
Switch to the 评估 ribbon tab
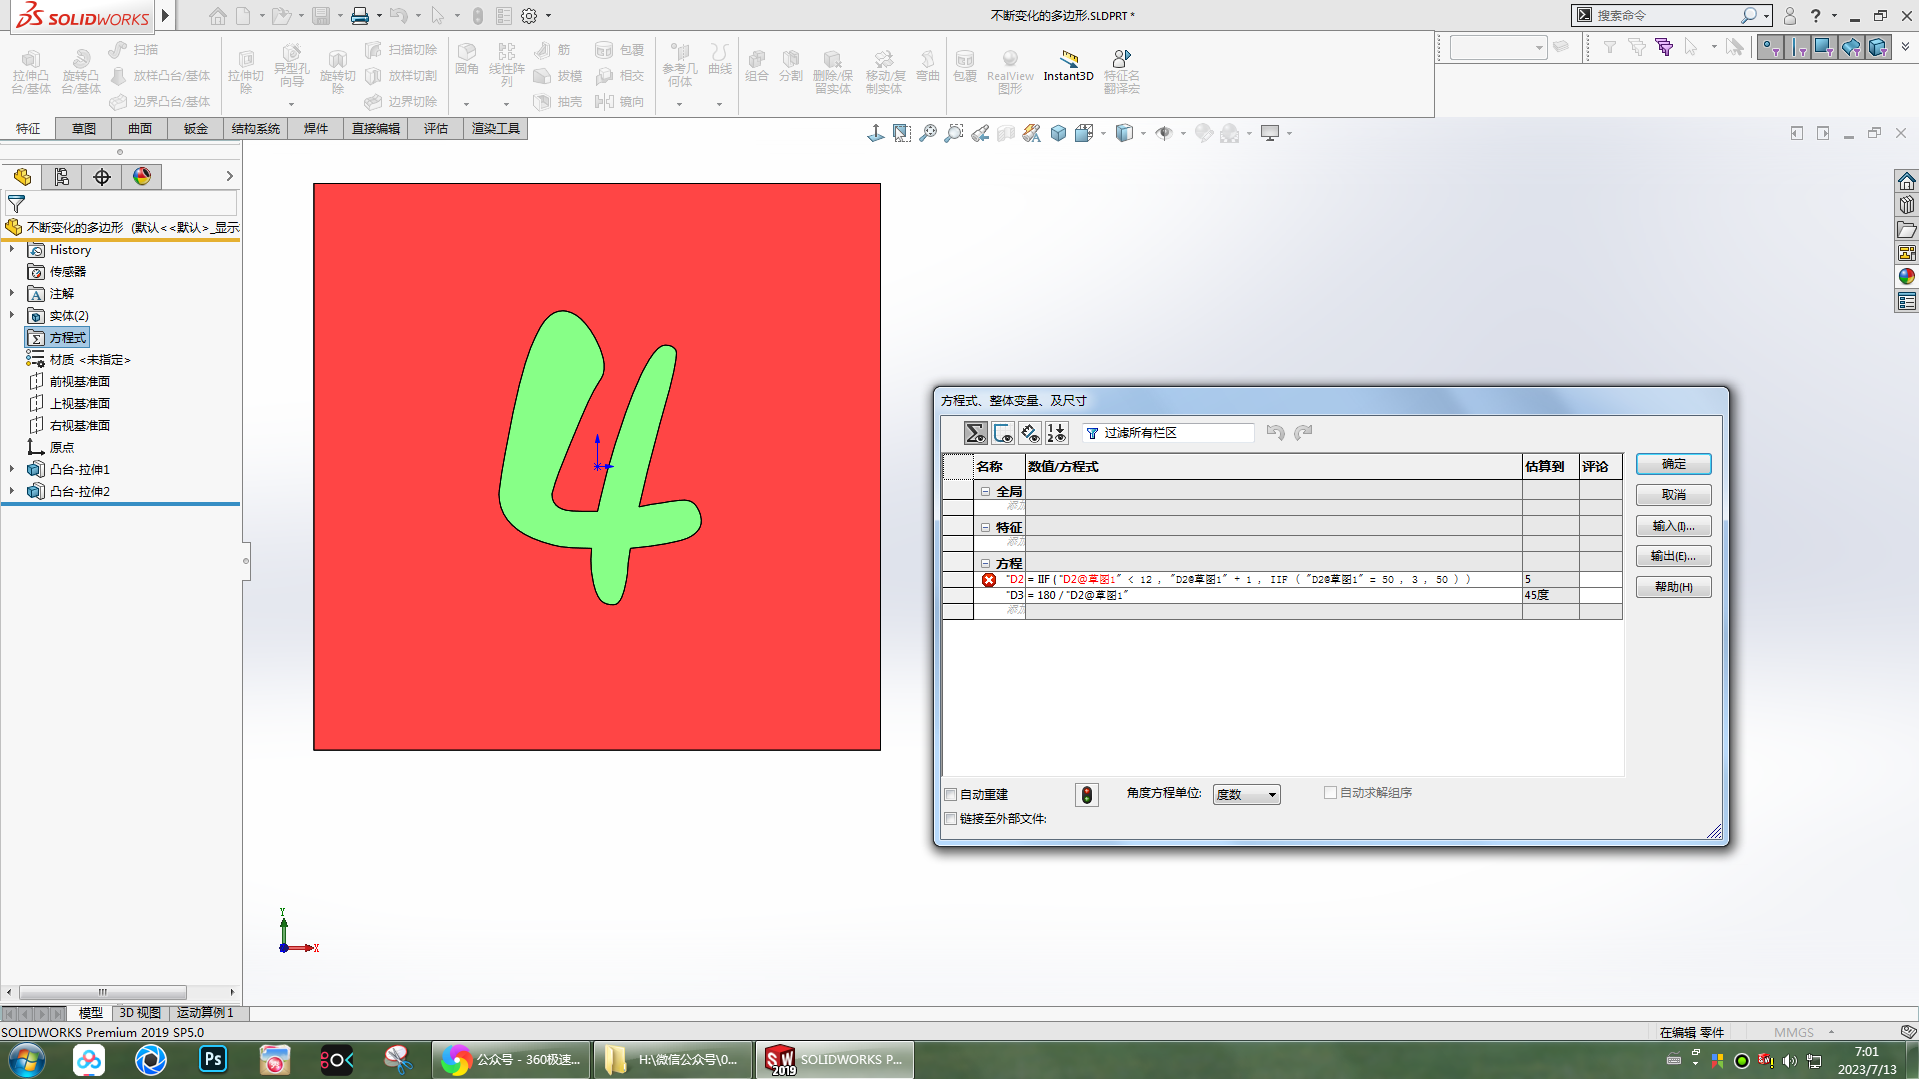[436, 129]
